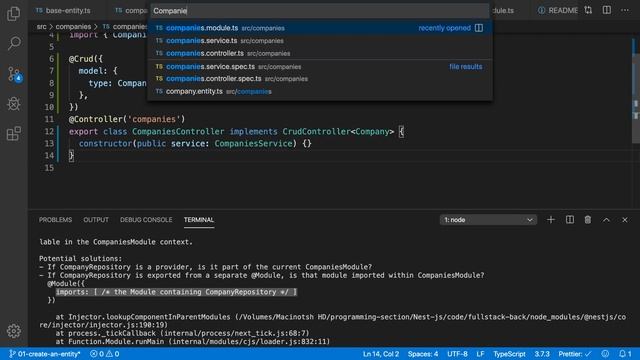This screenshot has width=640, height=360.
Task: Click the git branch '01-create-an-entity*' in status bar
Action: (44, 354)
